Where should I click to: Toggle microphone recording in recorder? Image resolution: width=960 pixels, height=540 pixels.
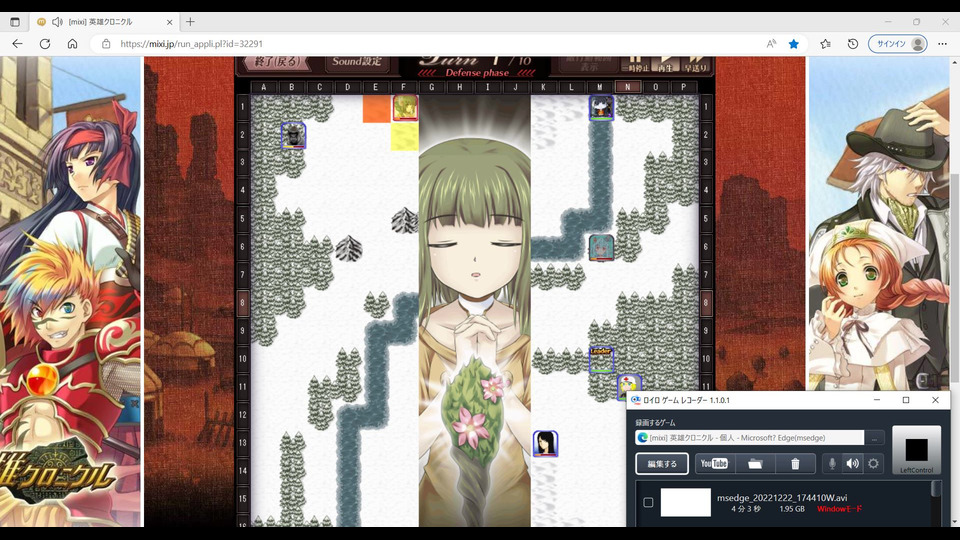(832, 463)
